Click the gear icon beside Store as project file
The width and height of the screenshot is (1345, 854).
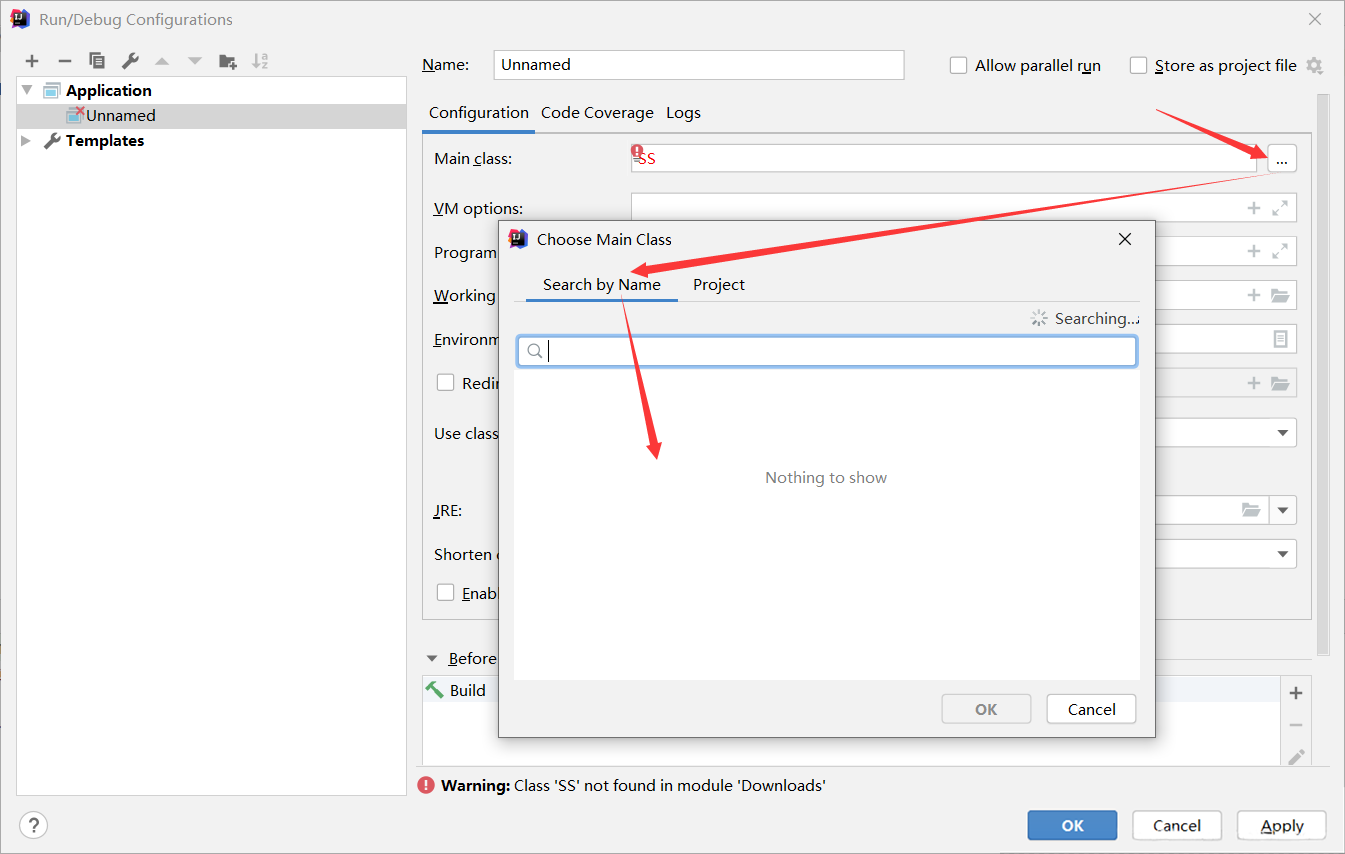coord(1314,66)
